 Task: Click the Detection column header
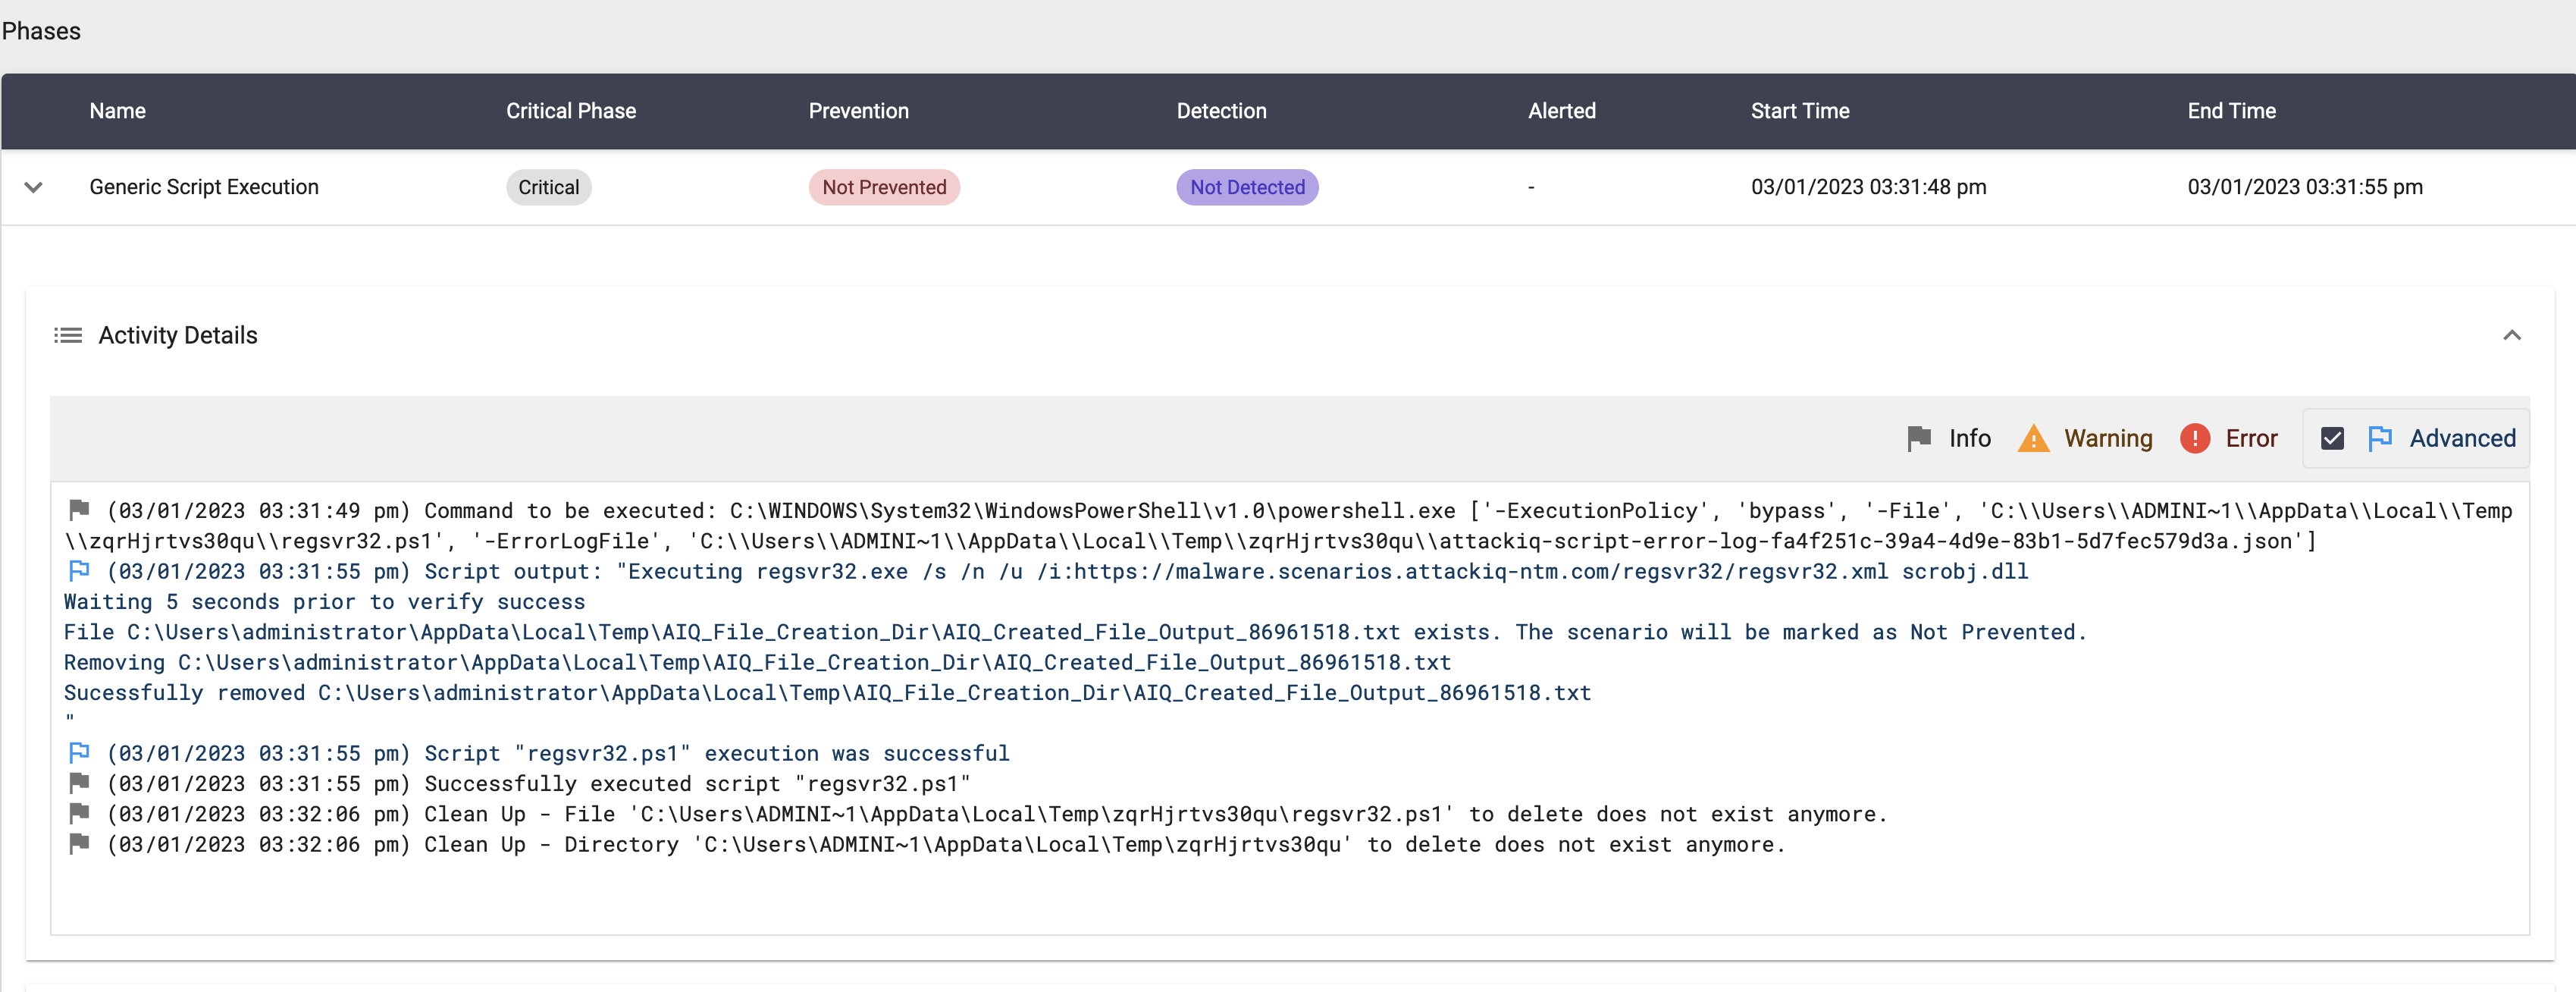[x=1220, y=111]
